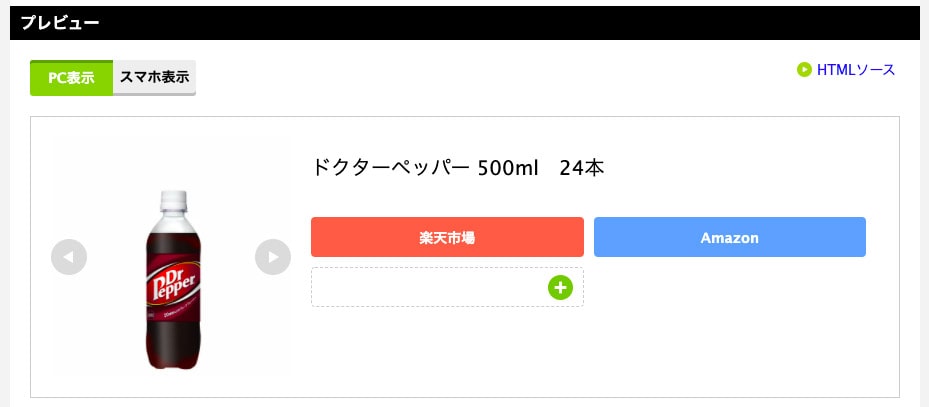Click the ドクターペッパー product title text
This screenshot has height=407, width=929.
point(390,168)
